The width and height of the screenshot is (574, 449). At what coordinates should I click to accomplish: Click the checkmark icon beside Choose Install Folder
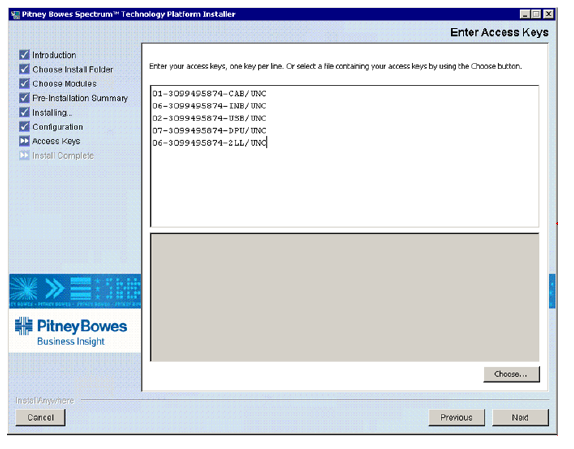point(24,69)
